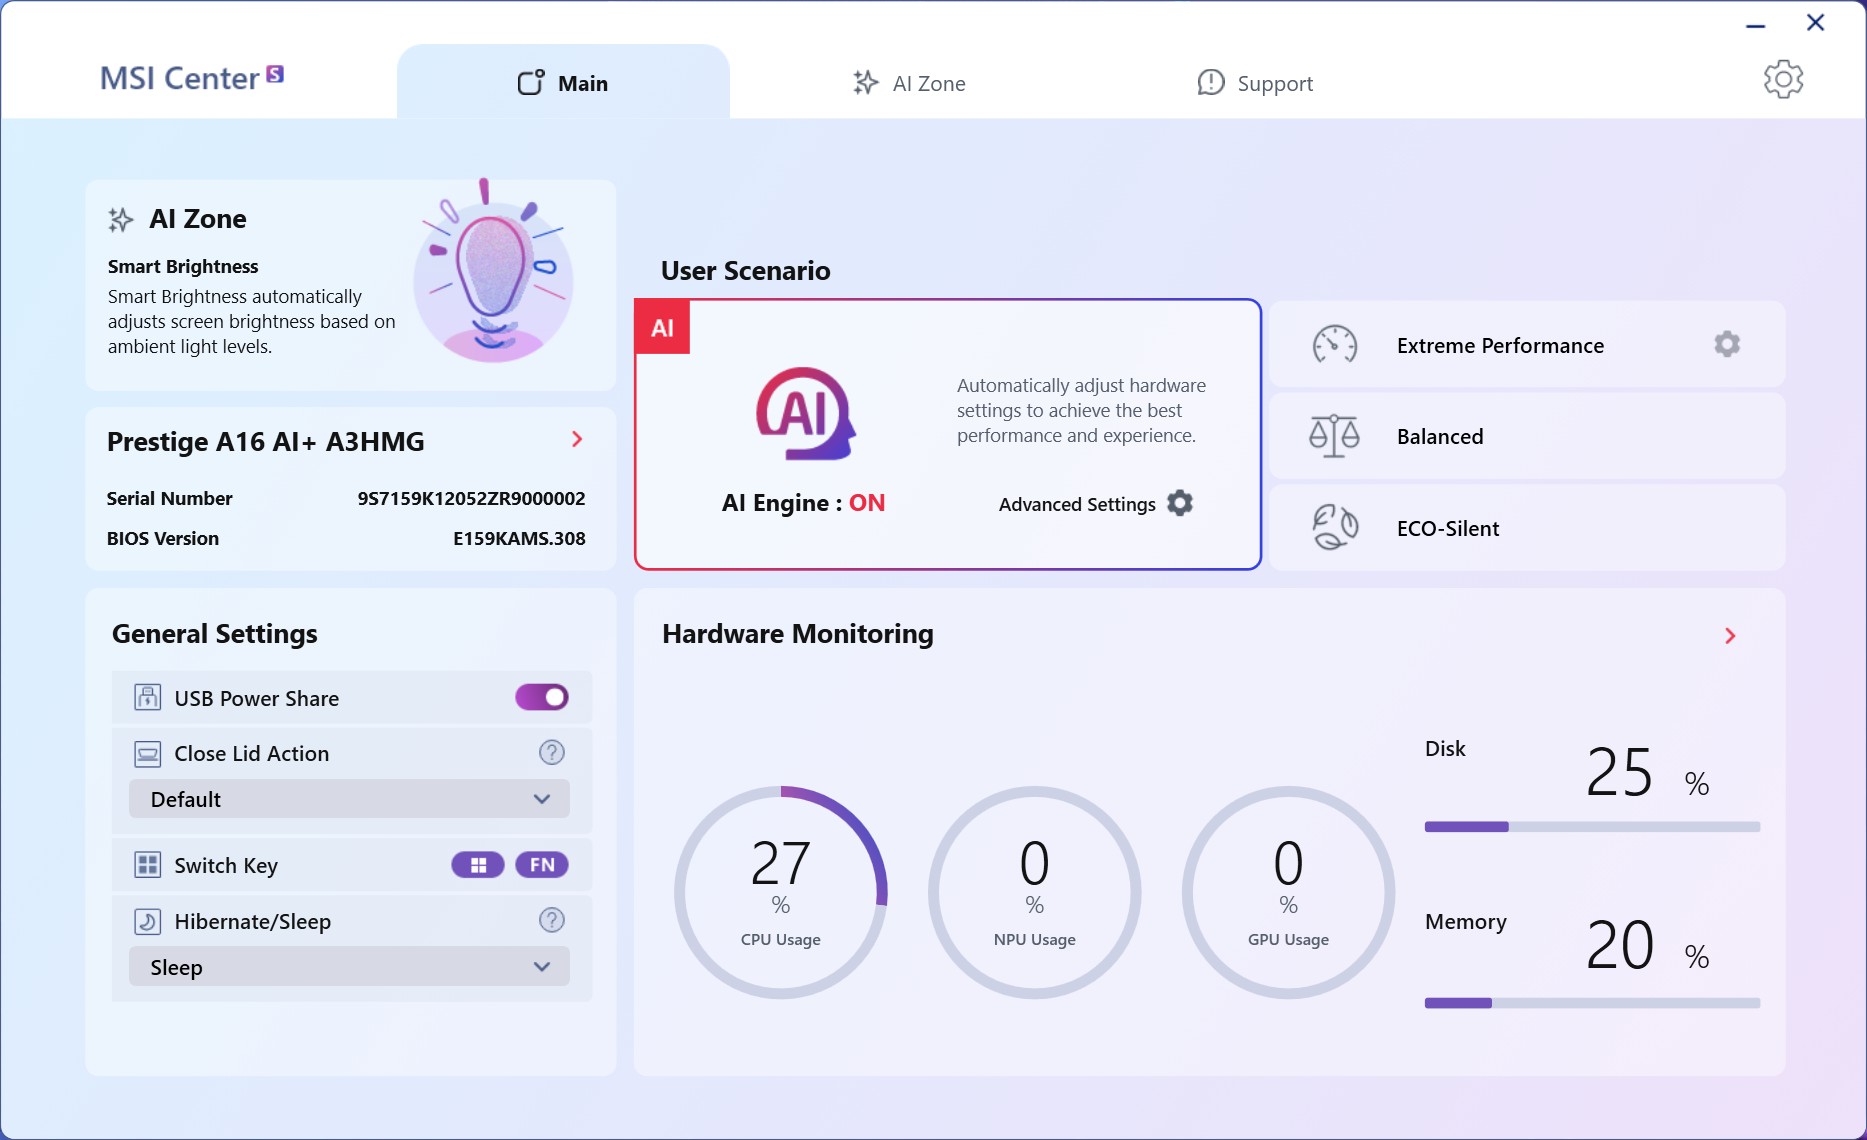
Task: Open the Hibernate/Sleep dropdown set to Sleep
Action: [350, 967]
